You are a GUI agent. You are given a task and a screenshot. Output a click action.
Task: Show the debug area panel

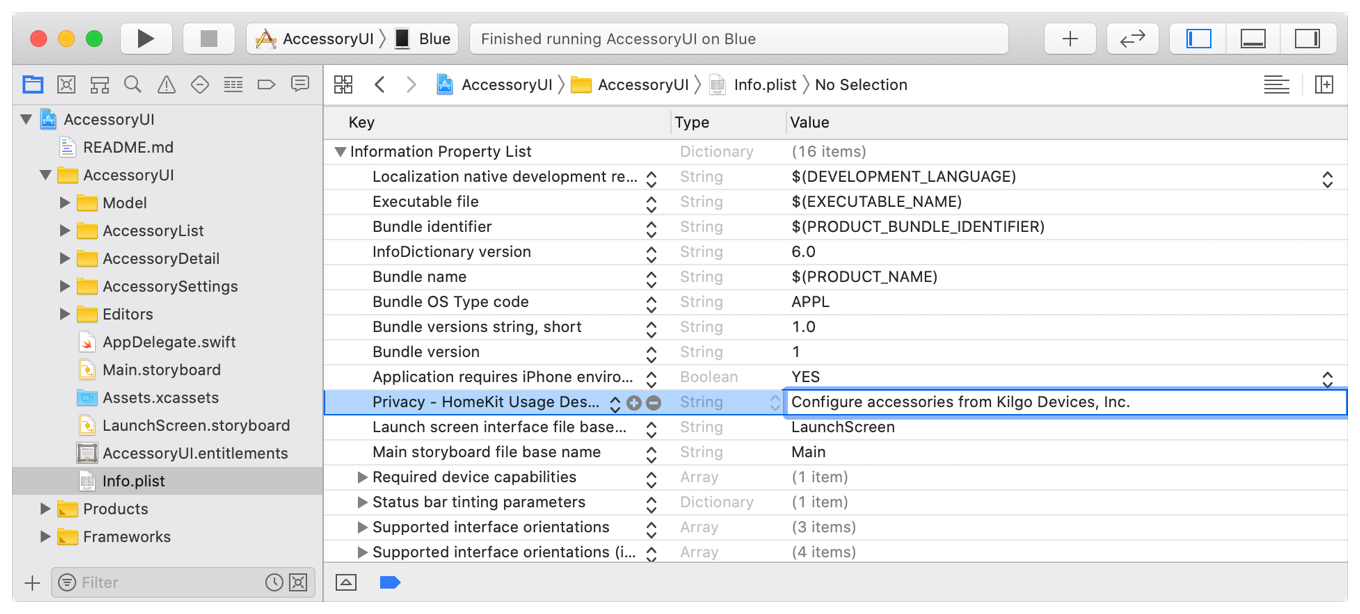(1253, 39)
